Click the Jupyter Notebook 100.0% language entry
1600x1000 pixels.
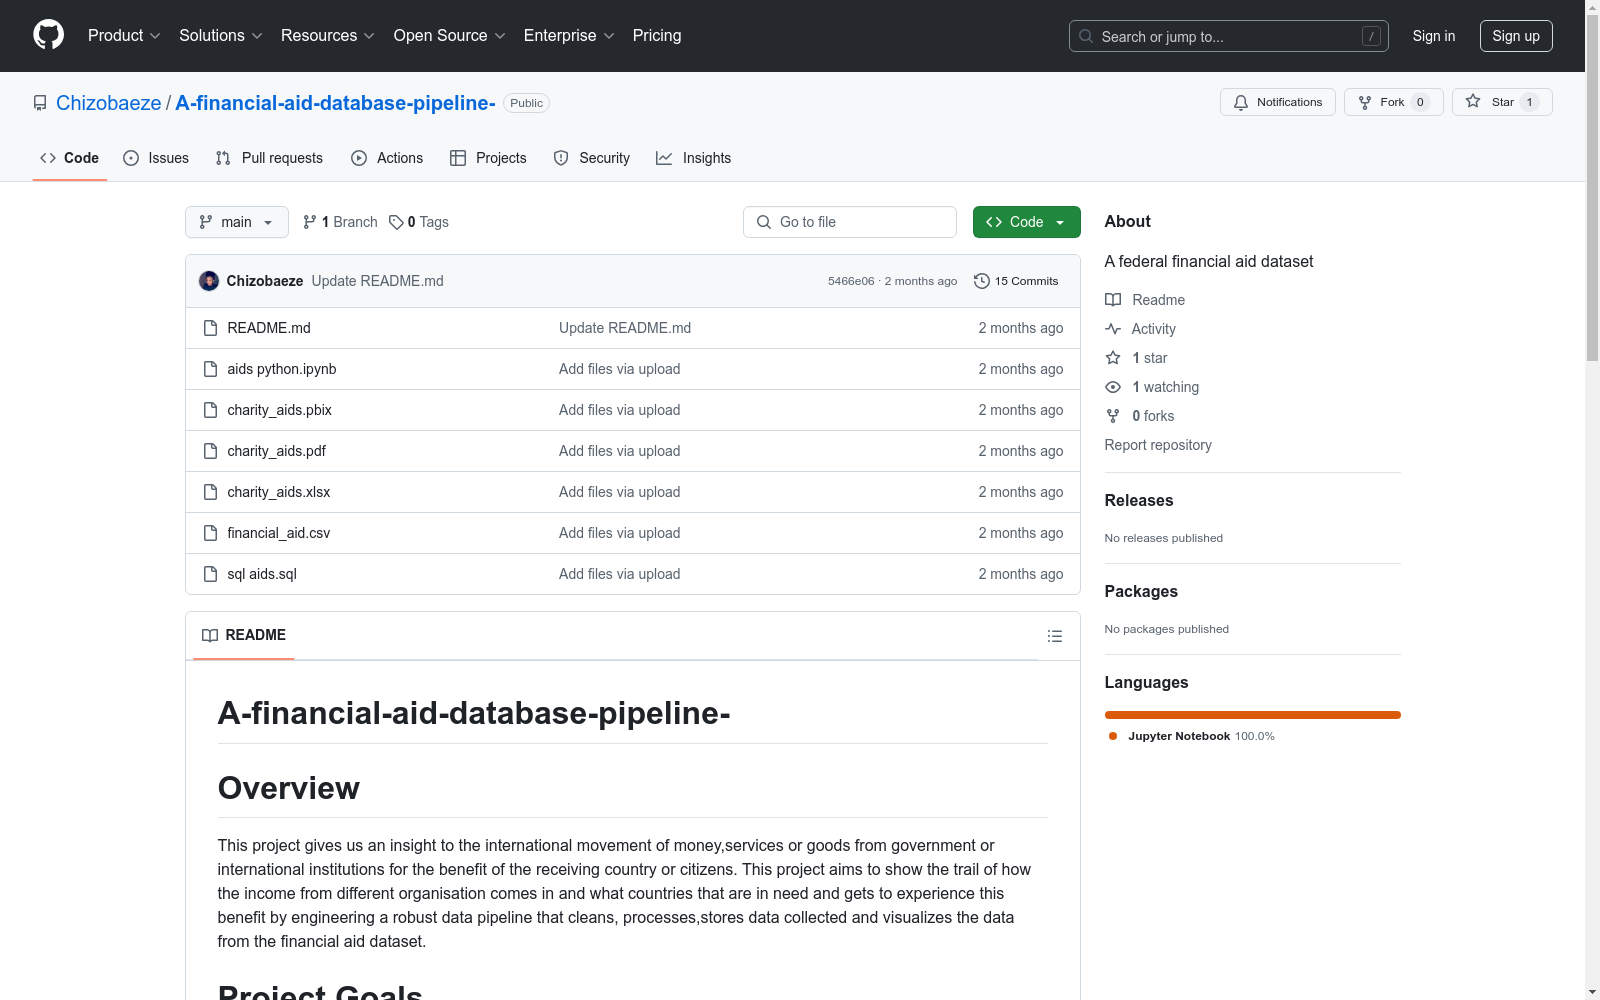[x=1192, y=736]
